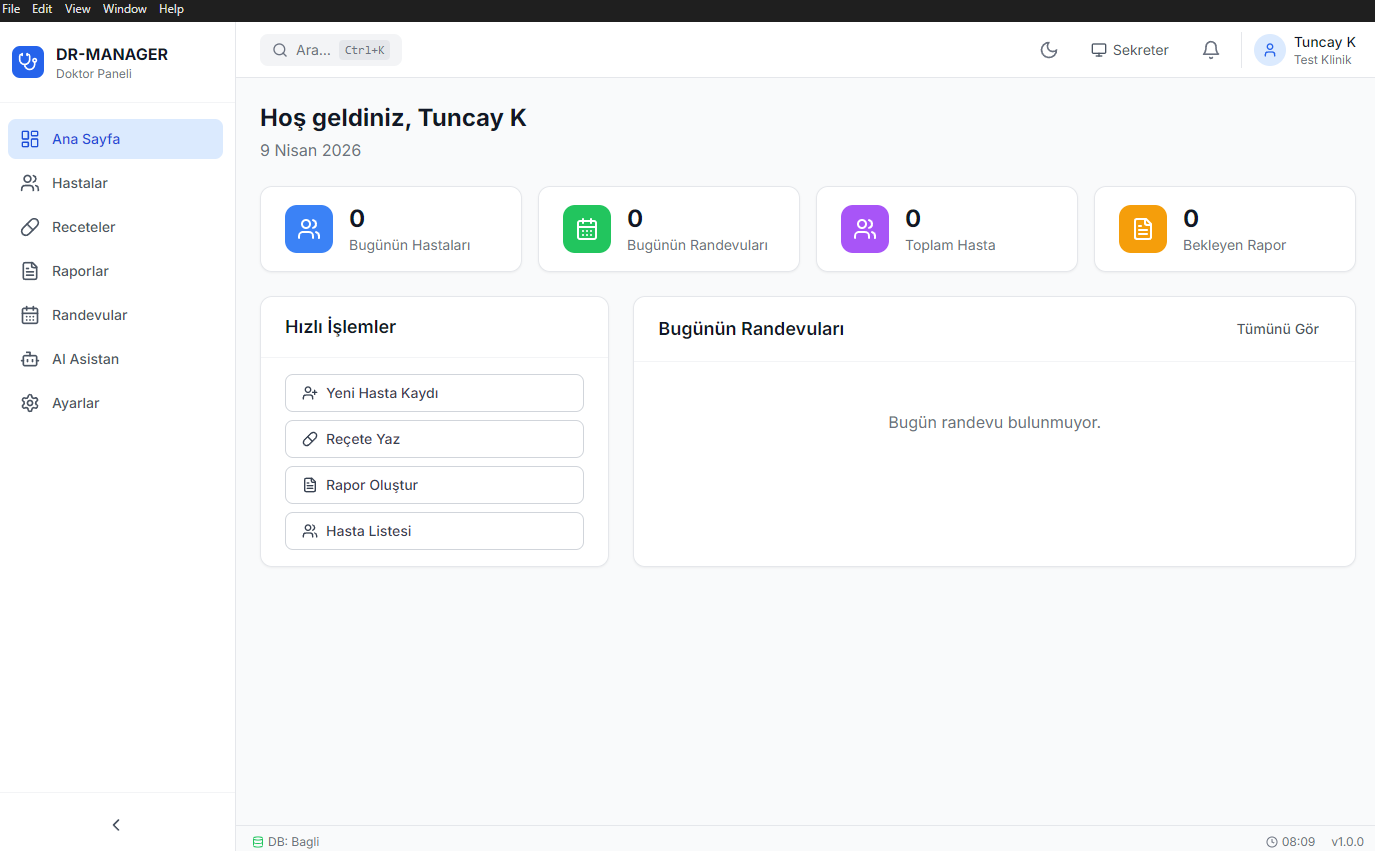Open the Tuncay K account menu
This screenshot has width=1375, height=851.
(x=1305, y=49)
